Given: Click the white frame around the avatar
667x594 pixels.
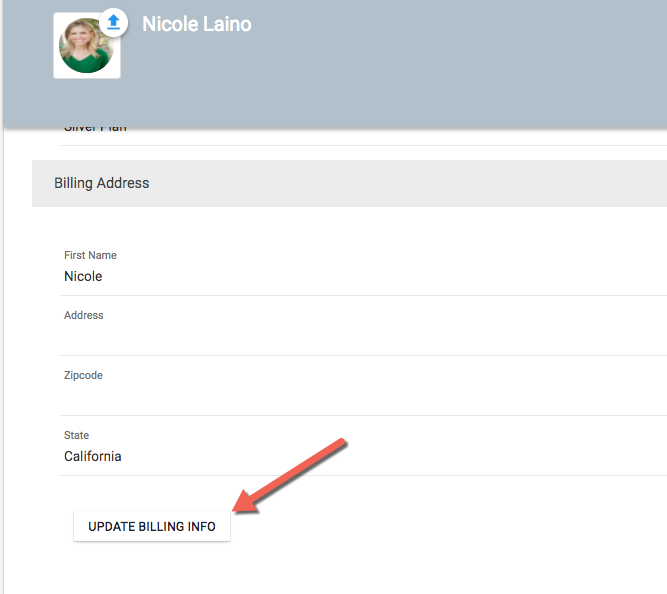Looking at the screenshot, I should coord(58,73).
